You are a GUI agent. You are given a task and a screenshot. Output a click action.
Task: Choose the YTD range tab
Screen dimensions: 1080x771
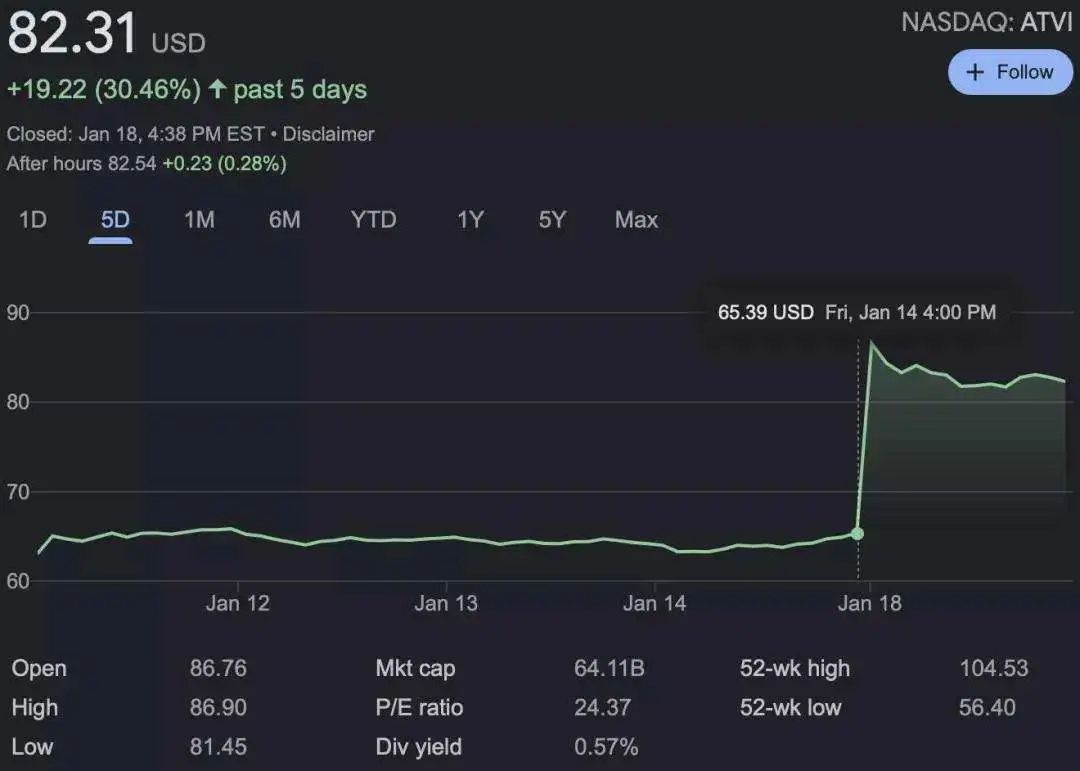(373, 220)
